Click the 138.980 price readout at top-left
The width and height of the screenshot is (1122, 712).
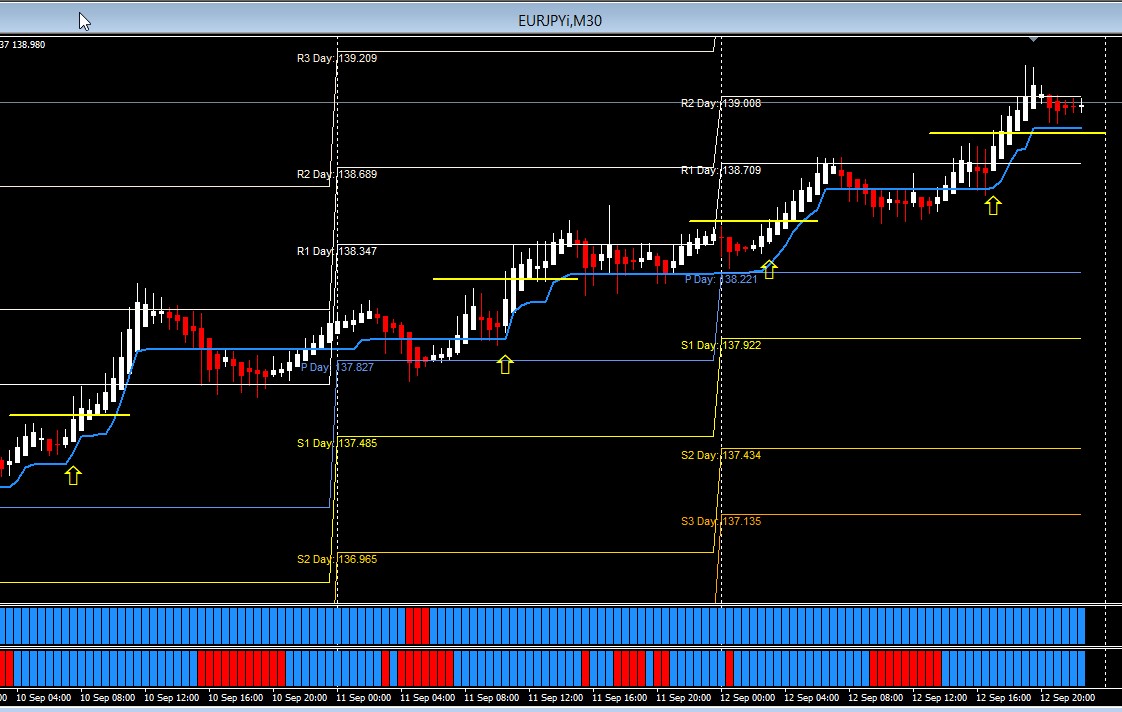[29, 44]
